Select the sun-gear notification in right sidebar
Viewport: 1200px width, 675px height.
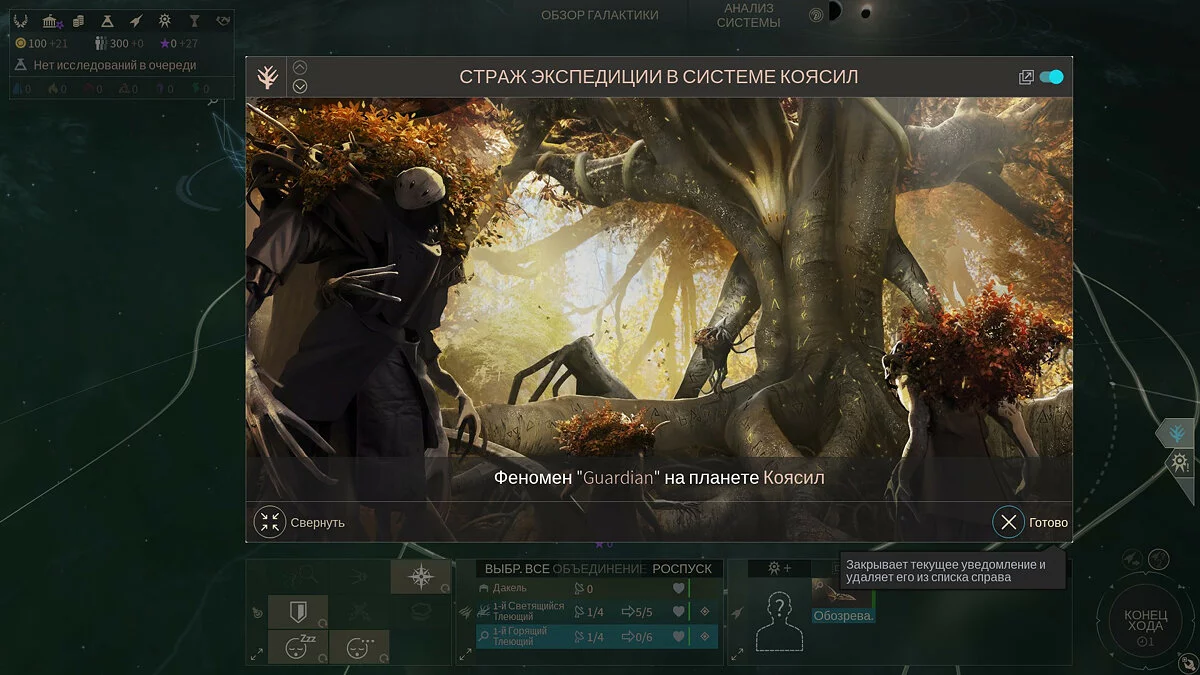[1180, 462]
